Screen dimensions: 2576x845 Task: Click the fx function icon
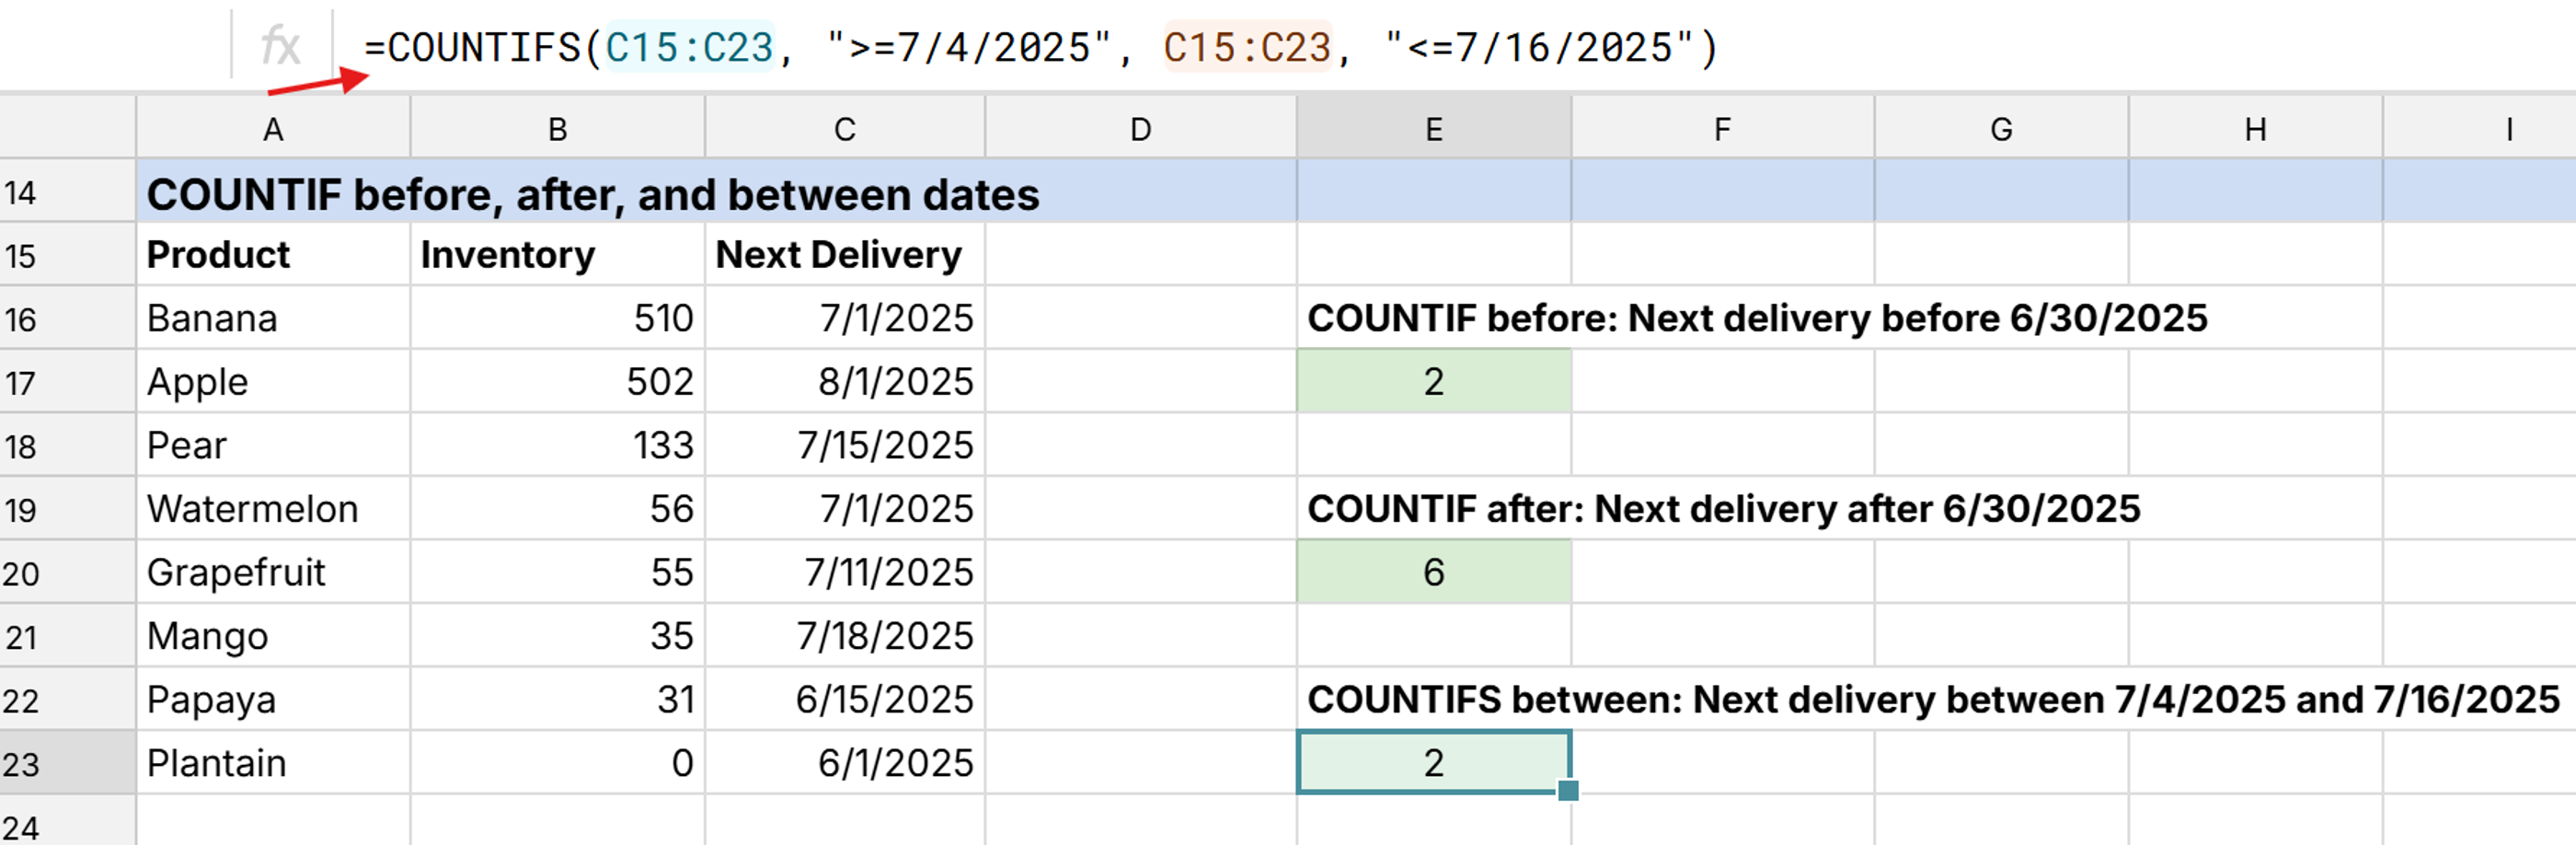pyautogui.click(x=283, y=44)
